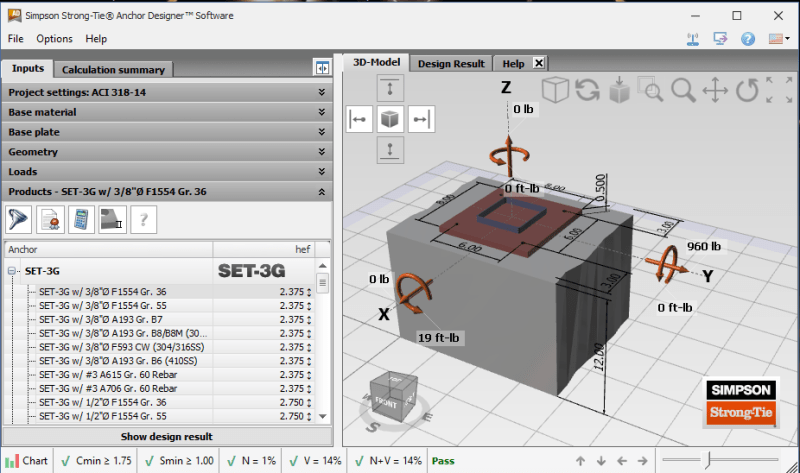Select the rotate view tool

(747, 90)
